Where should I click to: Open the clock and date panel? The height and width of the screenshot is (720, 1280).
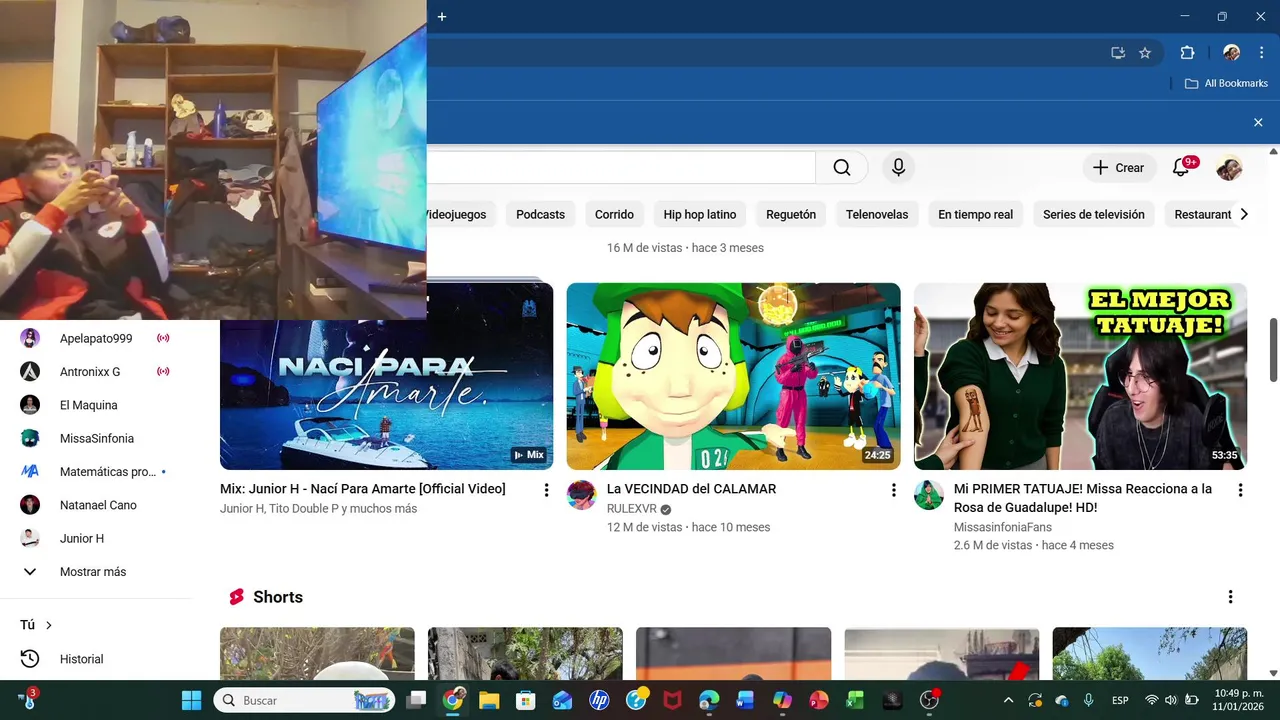[x=1238, y=700]
